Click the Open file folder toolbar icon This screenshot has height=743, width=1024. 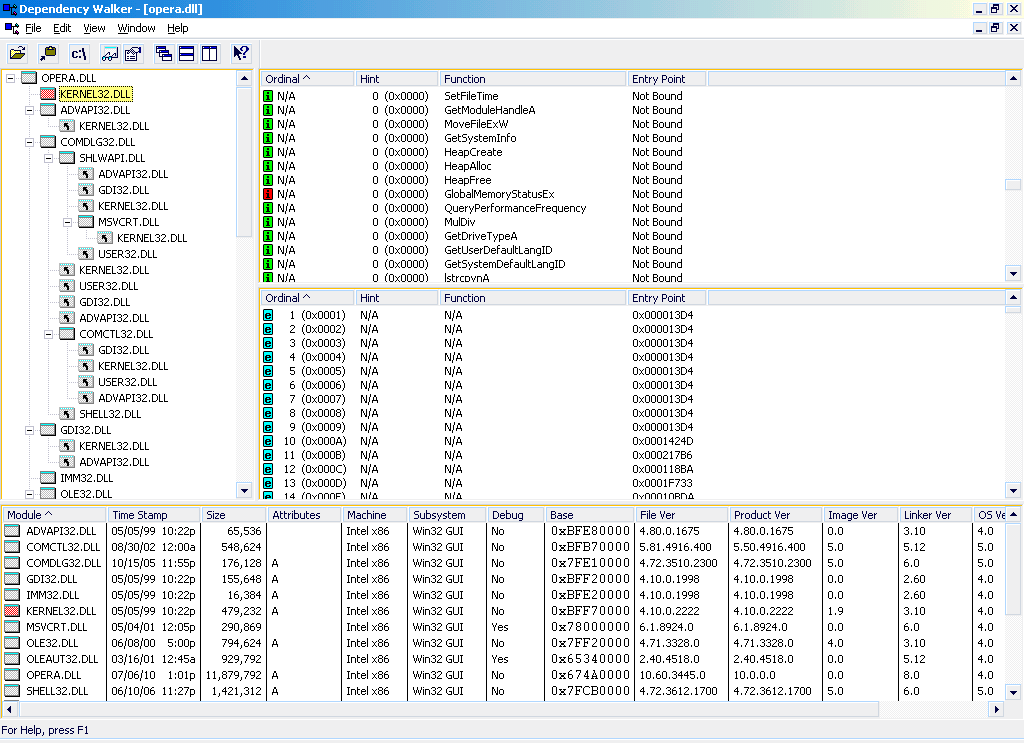pyautogui.click(x=18, y=54)
